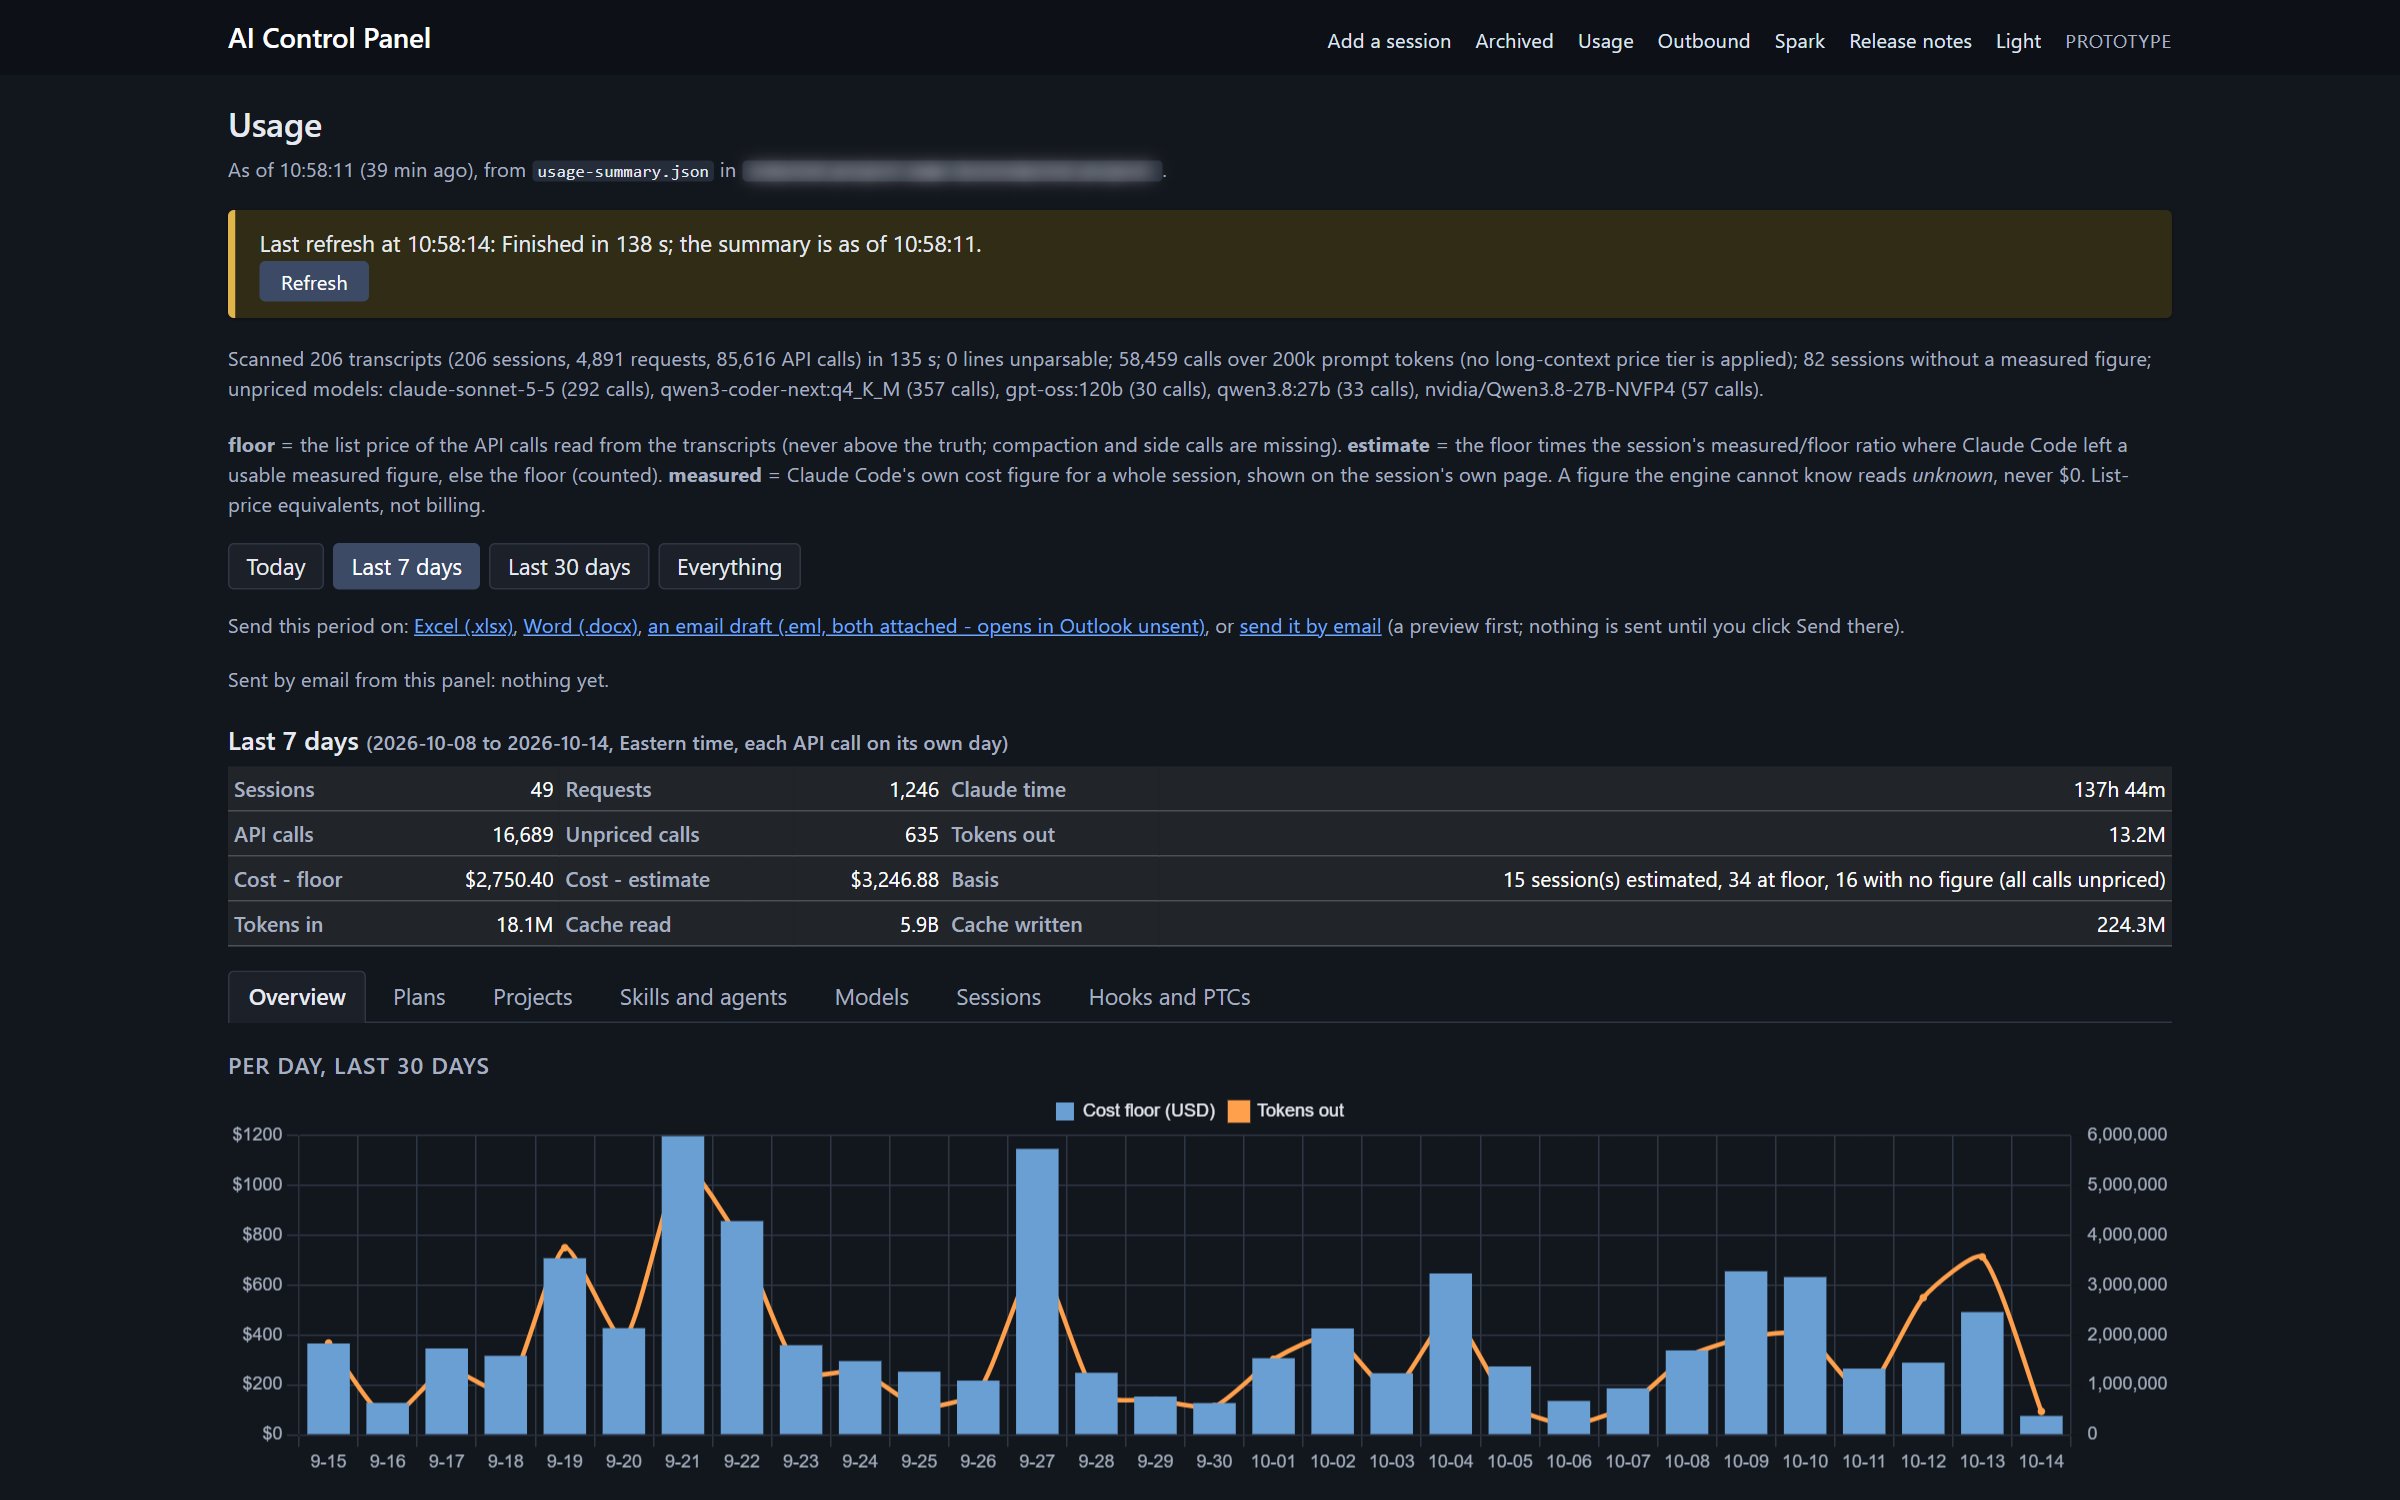Image resolution: width=2400 pixels, height=1500 pixels.
Task: Click the 9-21 cost bar in the chart
Action: point(683,1285)
